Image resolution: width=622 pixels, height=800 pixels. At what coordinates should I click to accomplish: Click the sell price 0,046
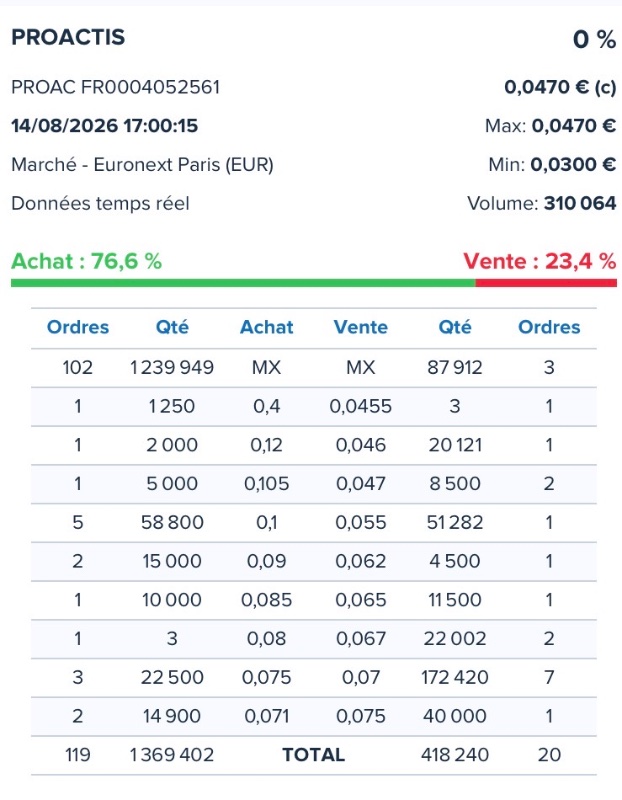coord(361,445)
